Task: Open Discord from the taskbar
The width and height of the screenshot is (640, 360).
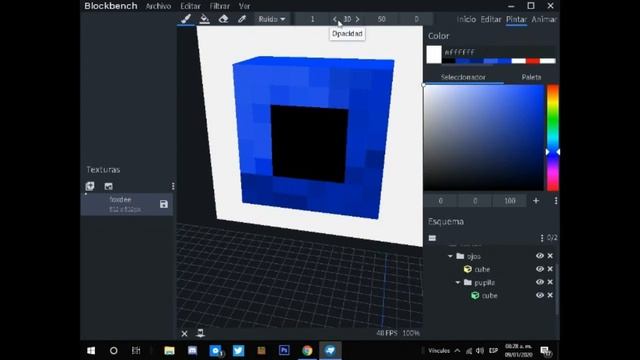Action: (192, 350)
